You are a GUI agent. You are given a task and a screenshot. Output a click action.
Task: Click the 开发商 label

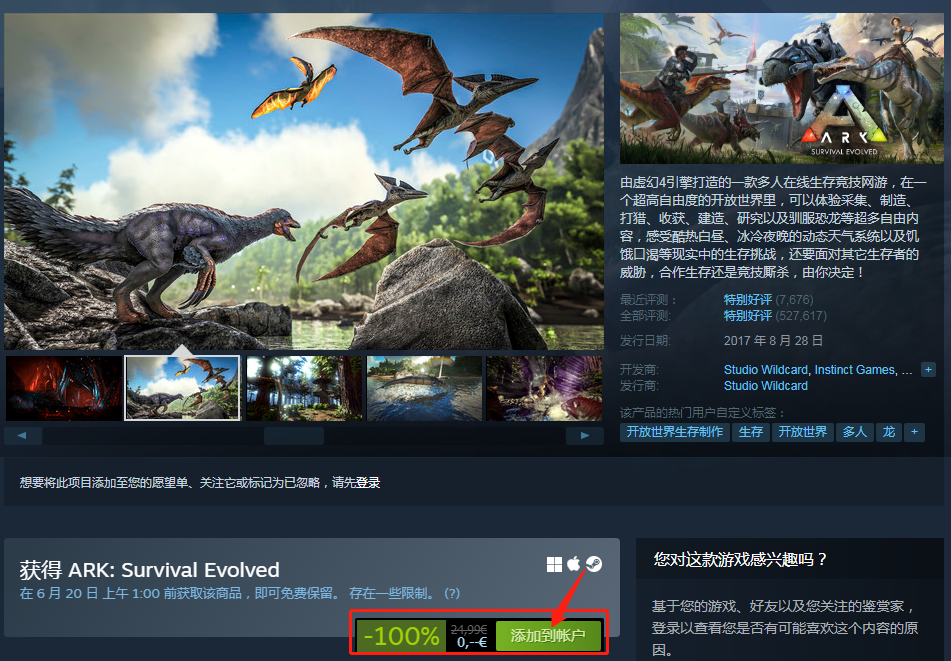tap(639, 369)
